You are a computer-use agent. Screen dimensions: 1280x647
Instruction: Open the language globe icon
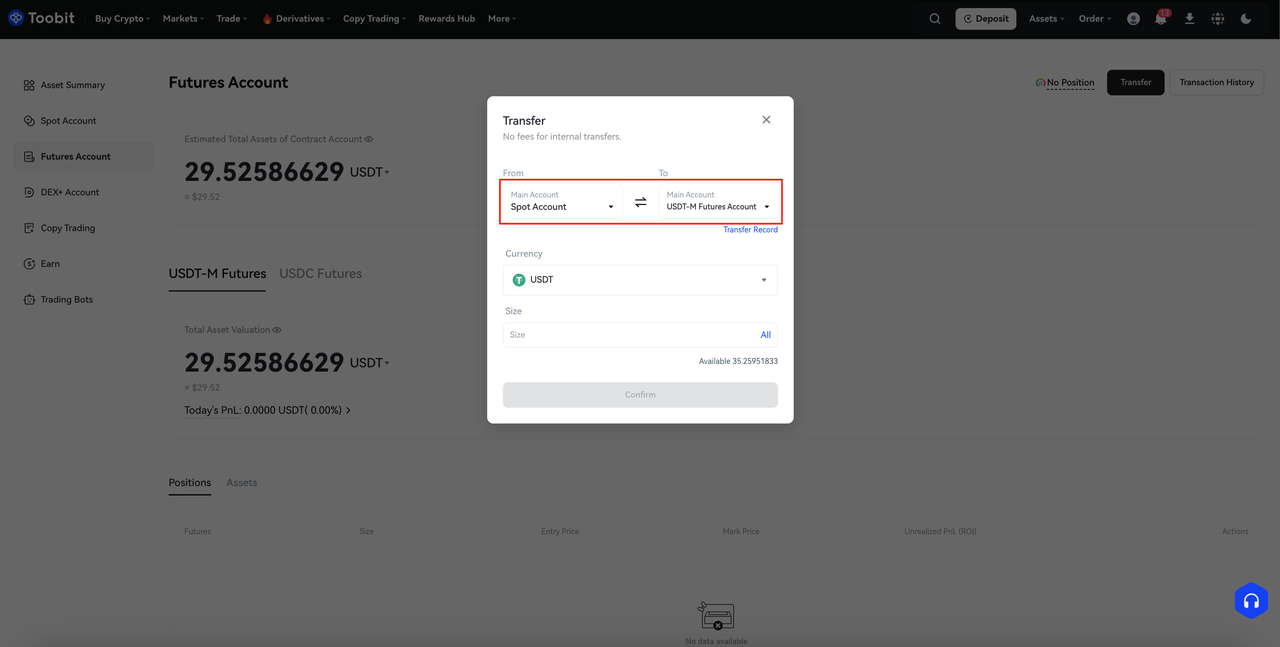(x=1217, y=19)
